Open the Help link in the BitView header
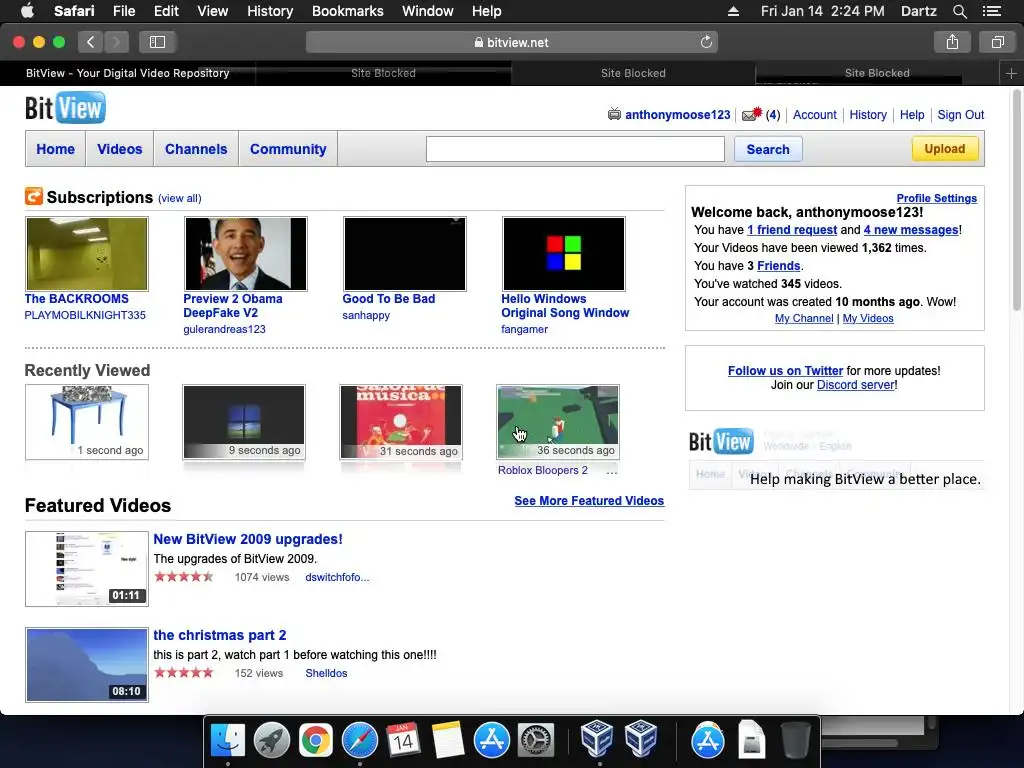The width and height of the screenshot is (1024, 768). (912, 115)
